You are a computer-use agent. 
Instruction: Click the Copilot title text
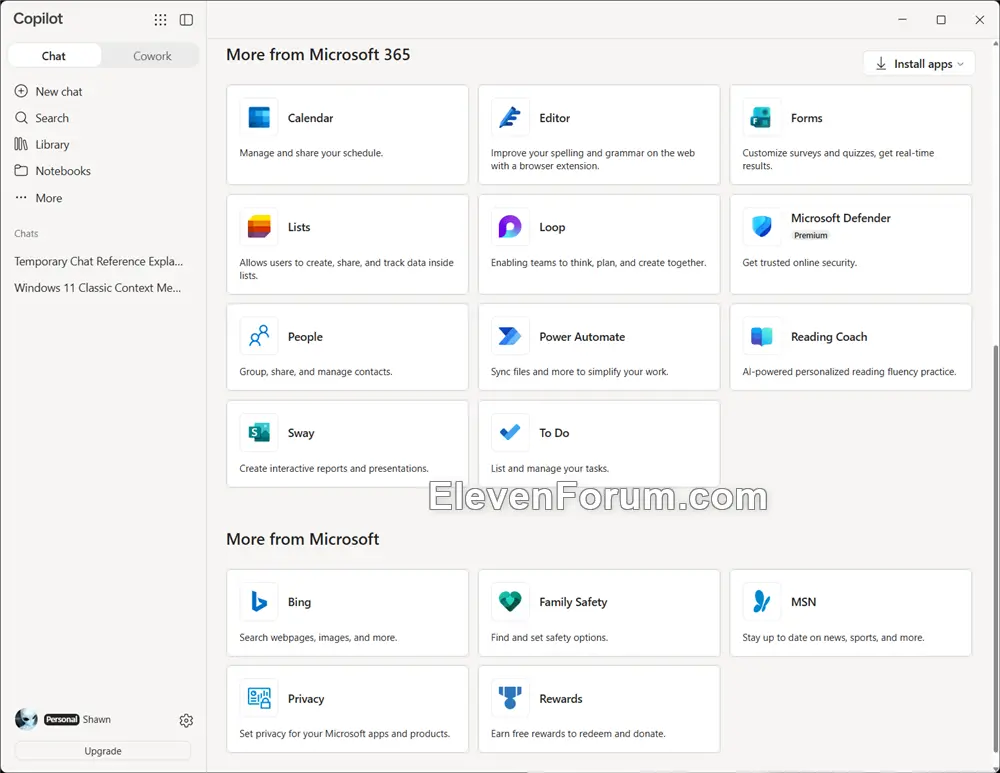[38, 18]
